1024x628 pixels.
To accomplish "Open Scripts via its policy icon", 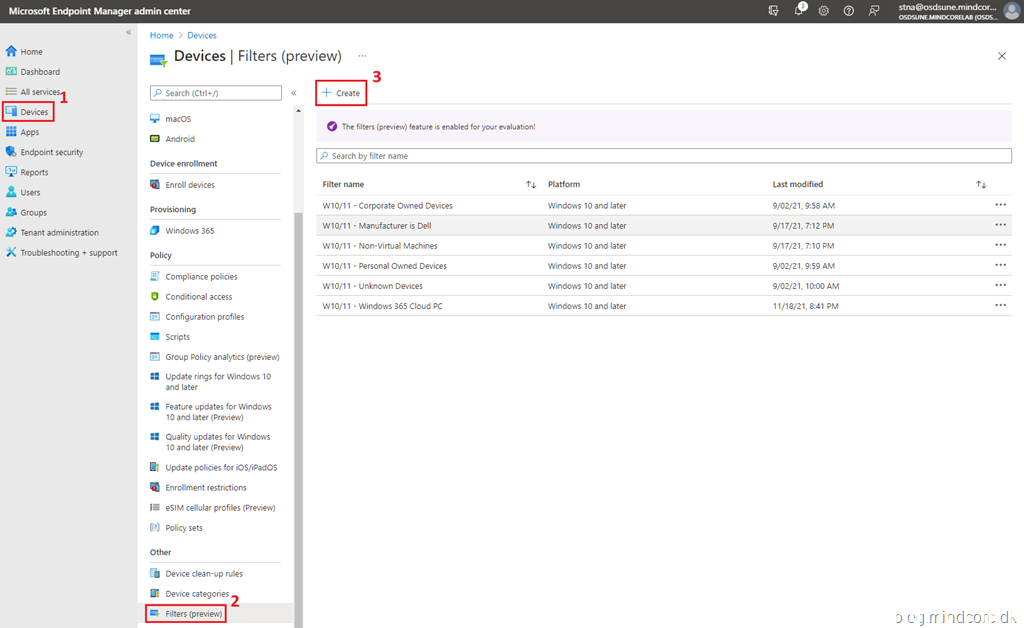I will coord(156,336).
